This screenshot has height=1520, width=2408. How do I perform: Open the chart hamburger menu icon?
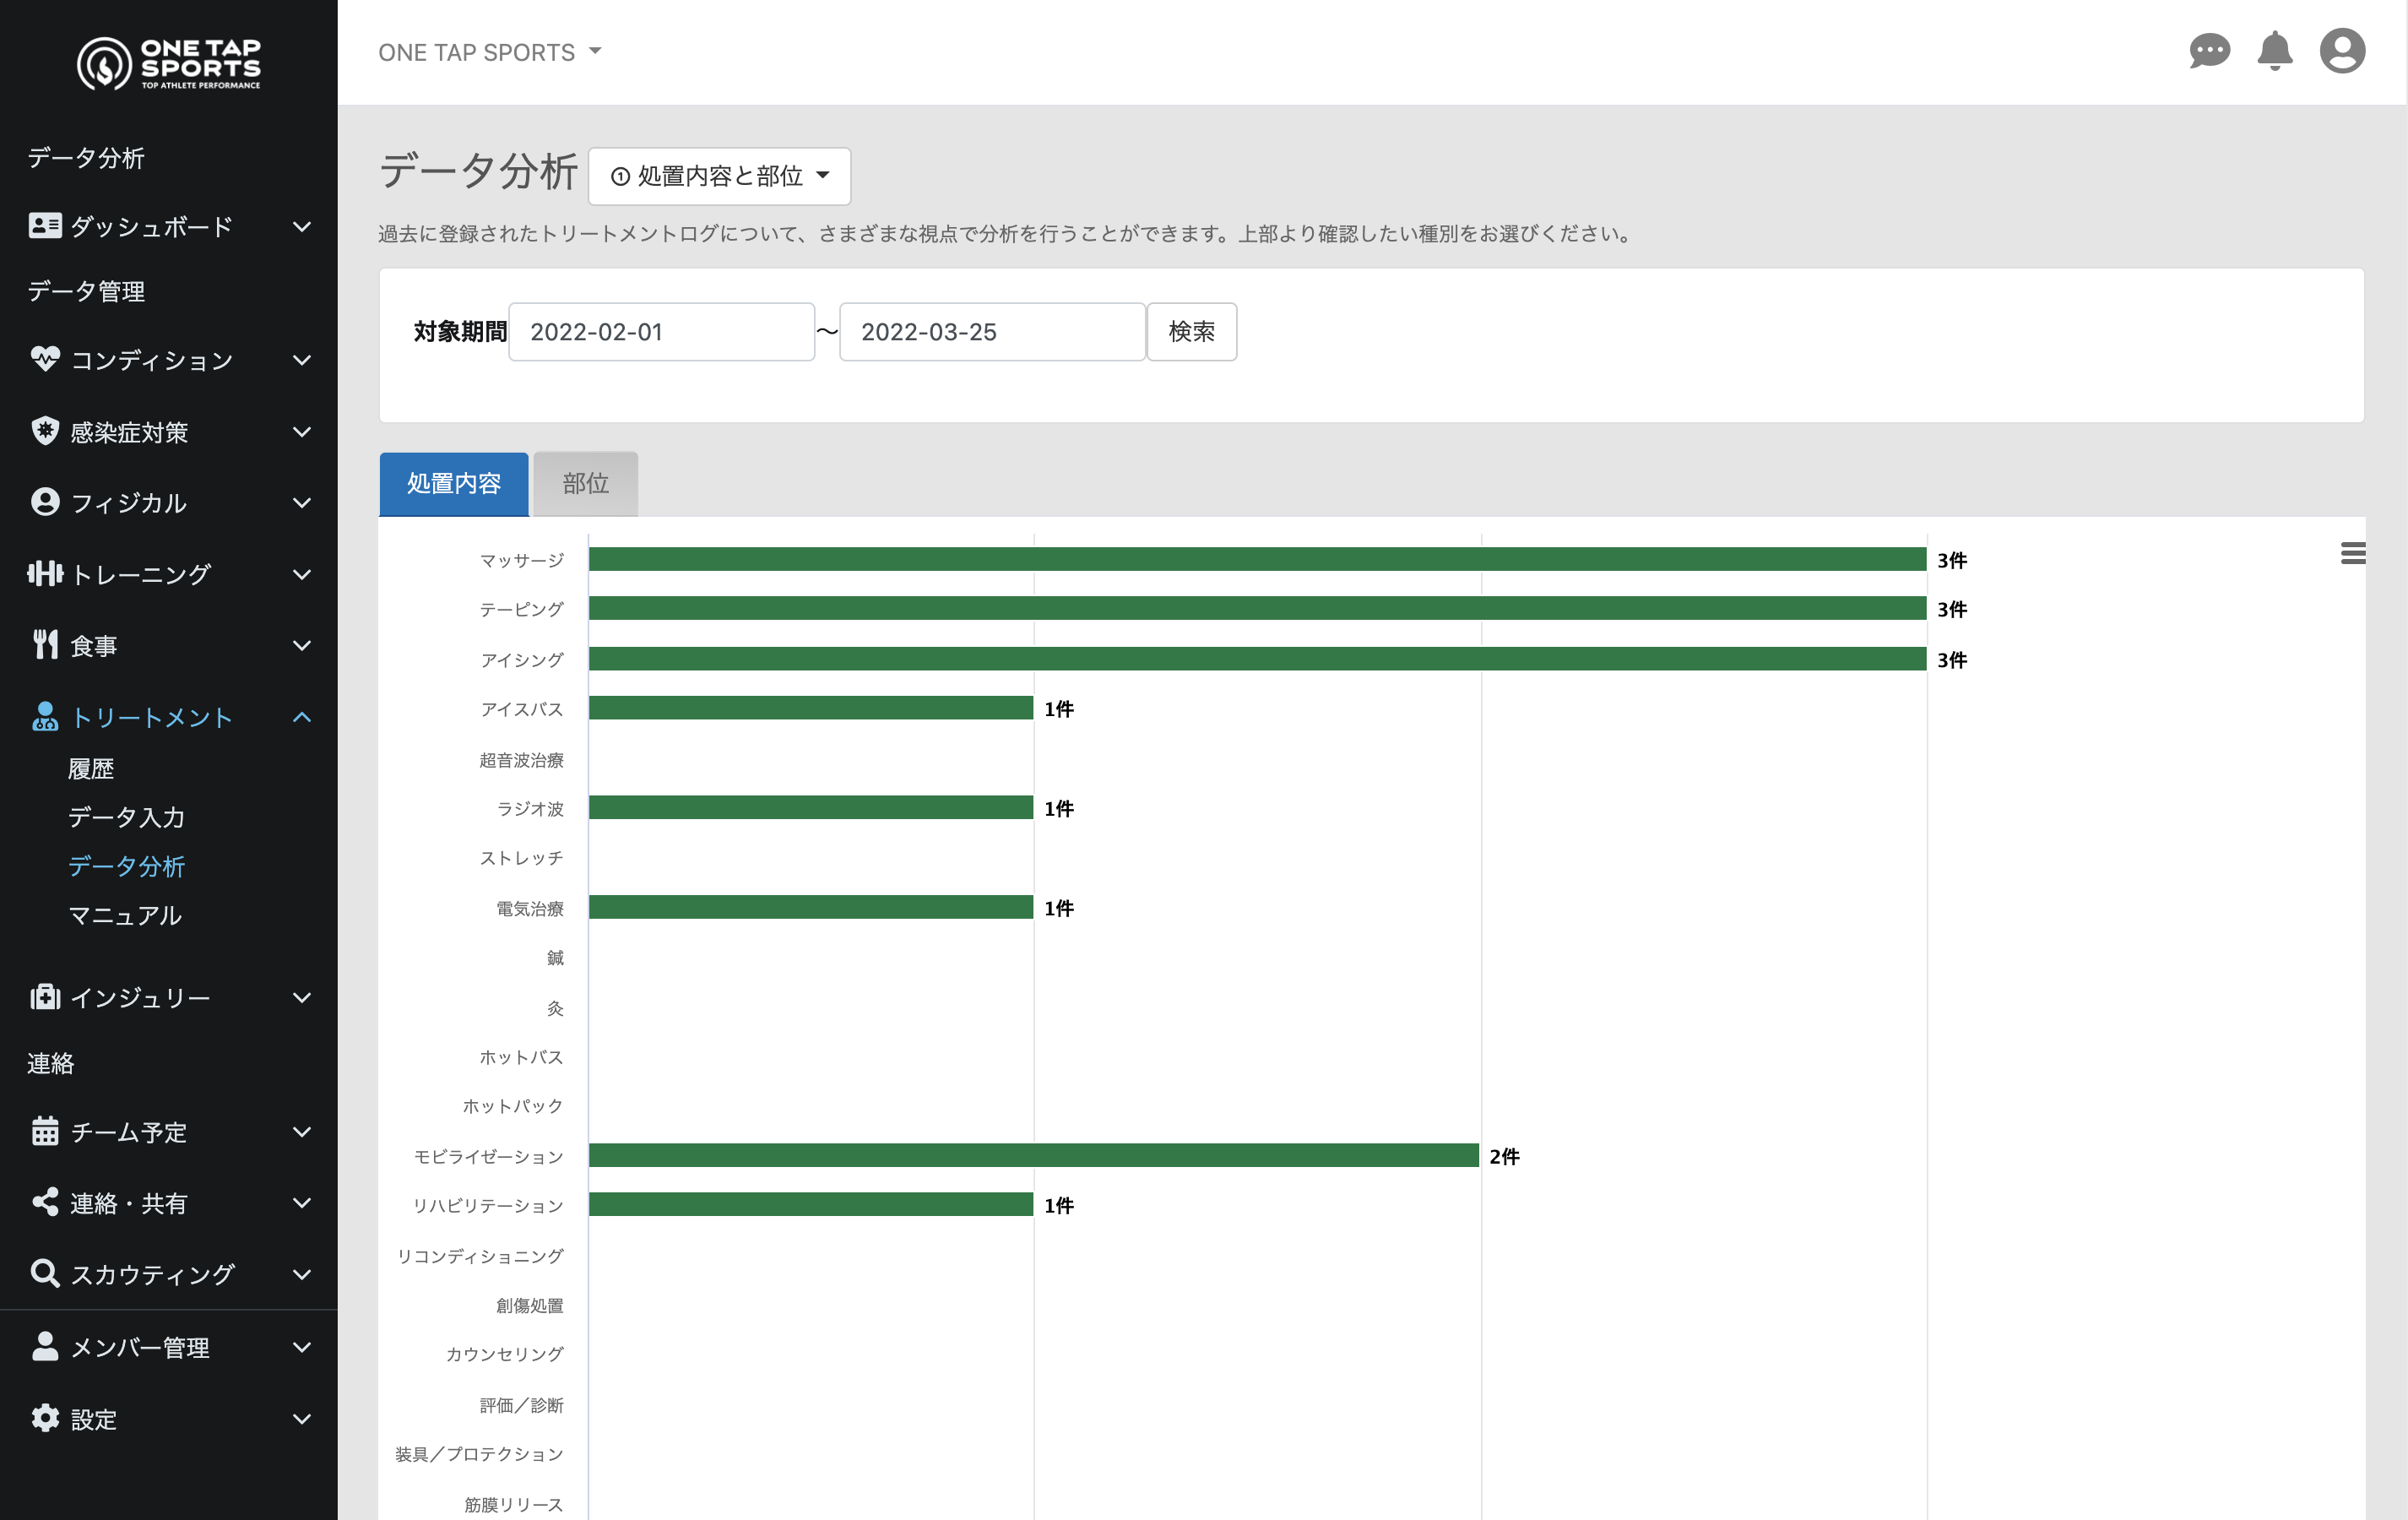pos(2353,553)
